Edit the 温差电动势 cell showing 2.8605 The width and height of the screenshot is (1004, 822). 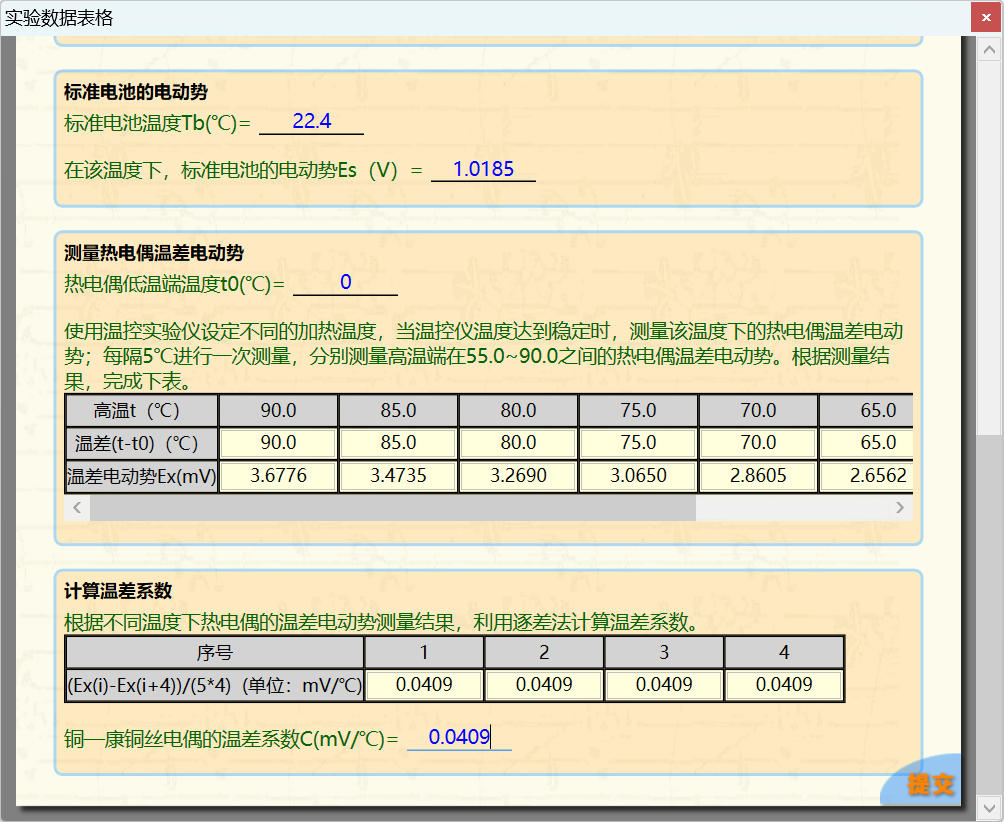tap(758, 477)
